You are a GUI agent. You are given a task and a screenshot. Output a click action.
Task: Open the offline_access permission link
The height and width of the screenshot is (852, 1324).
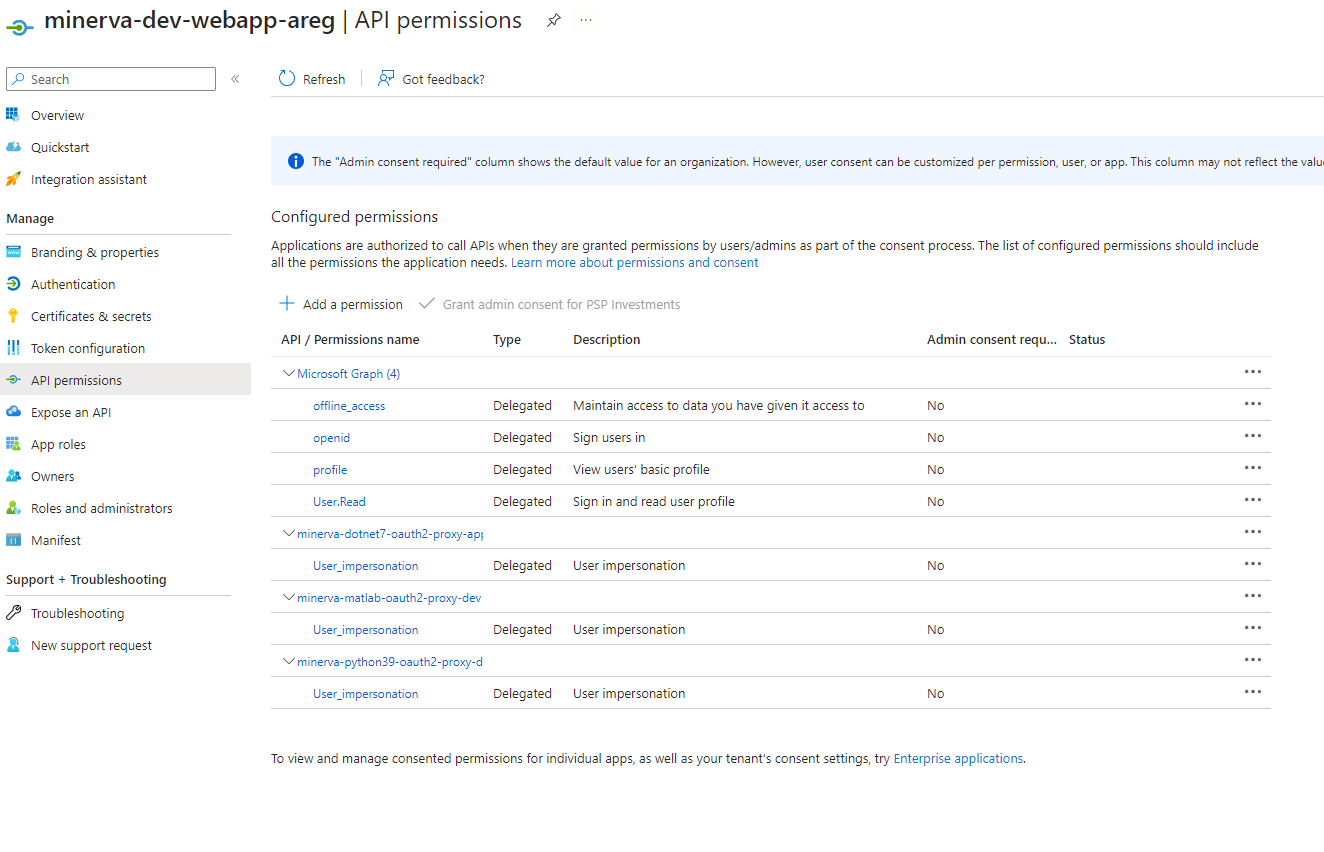pyautogui.click(x=349, y=405)
